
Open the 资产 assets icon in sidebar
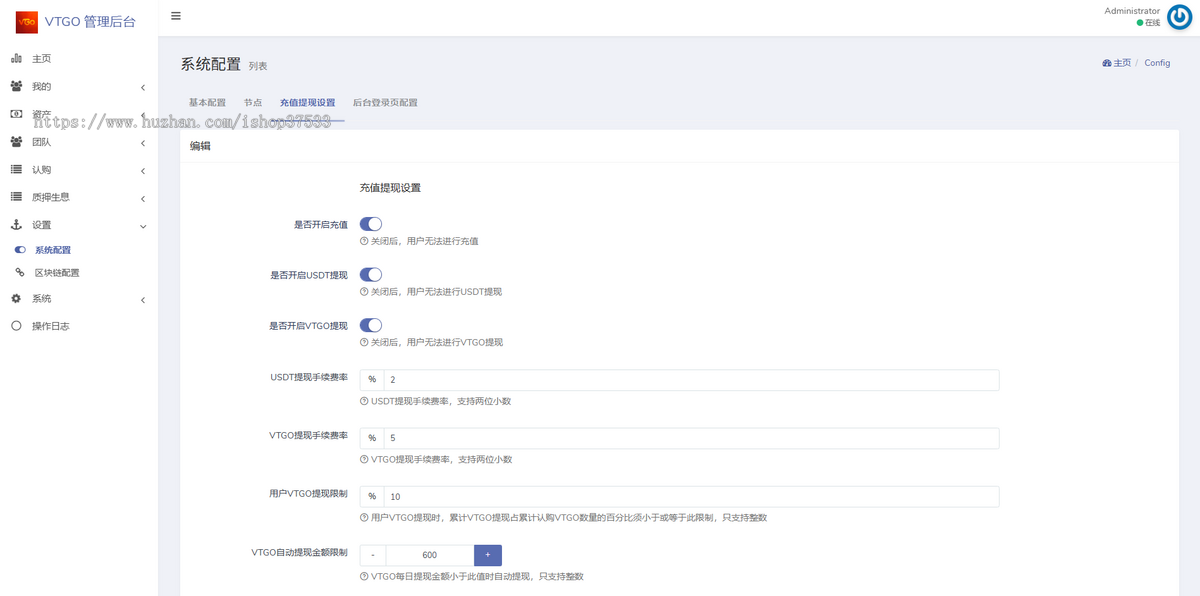(16, 114)
